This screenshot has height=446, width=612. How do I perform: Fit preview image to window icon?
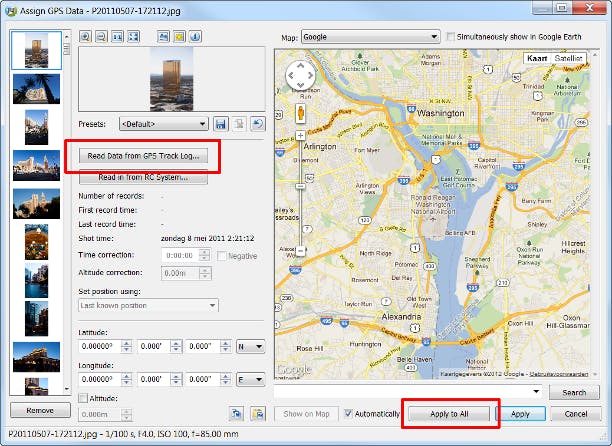133,37
